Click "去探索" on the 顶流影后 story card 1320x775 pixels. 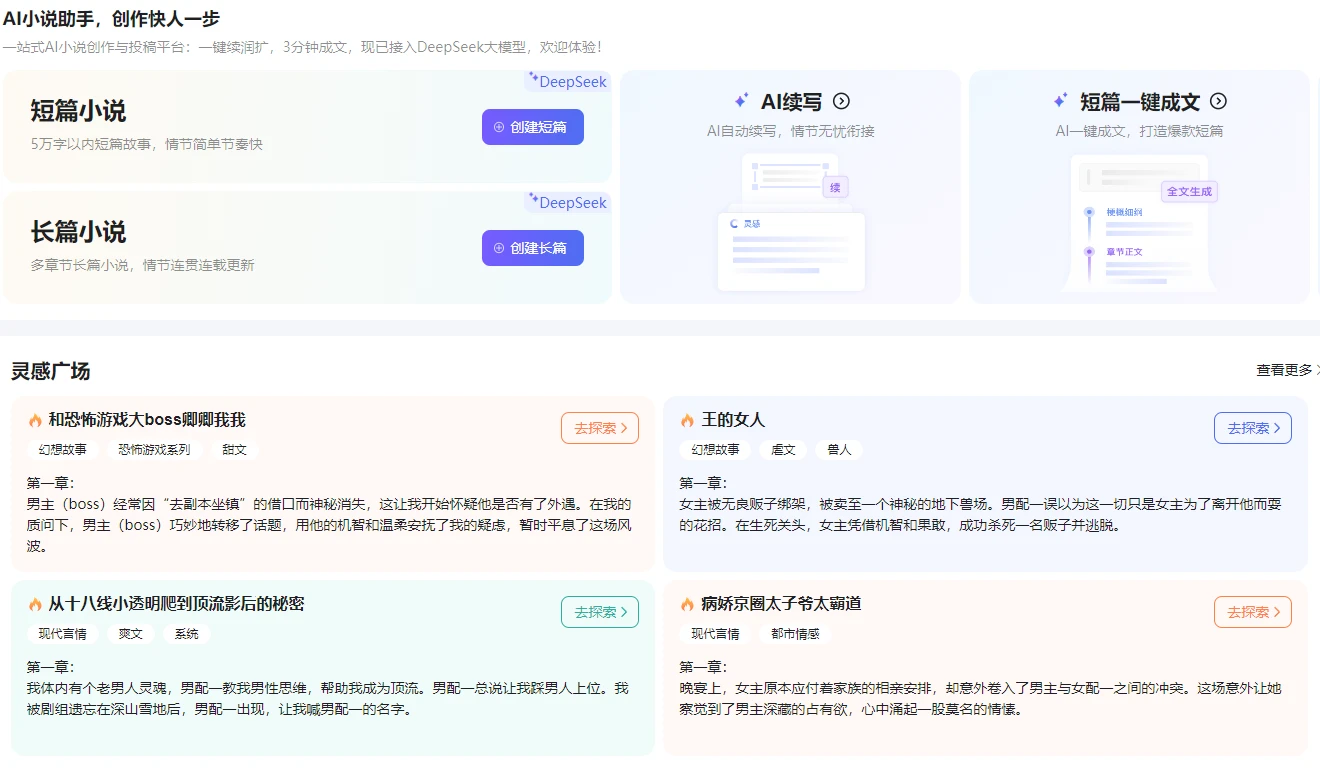coord(599,612)
